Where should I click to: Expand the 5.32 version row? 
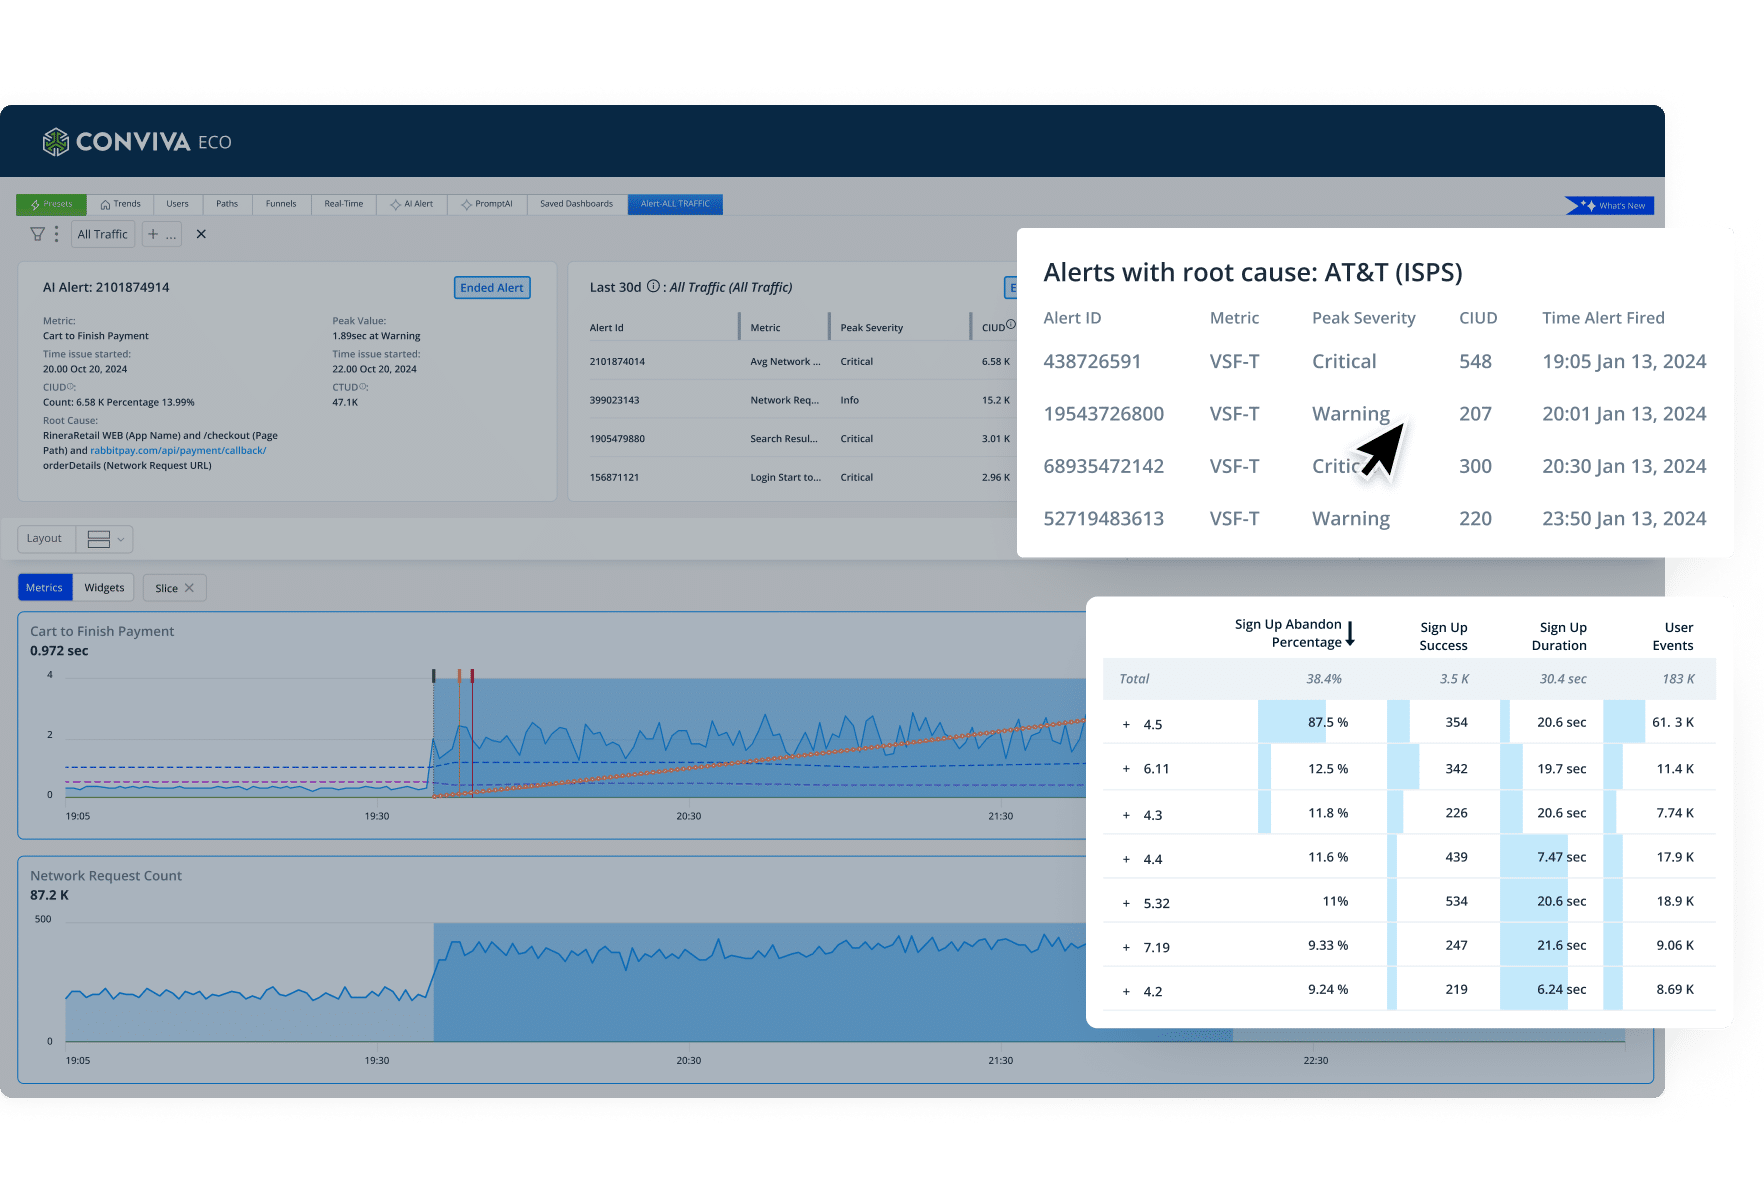pos(1126,903)
